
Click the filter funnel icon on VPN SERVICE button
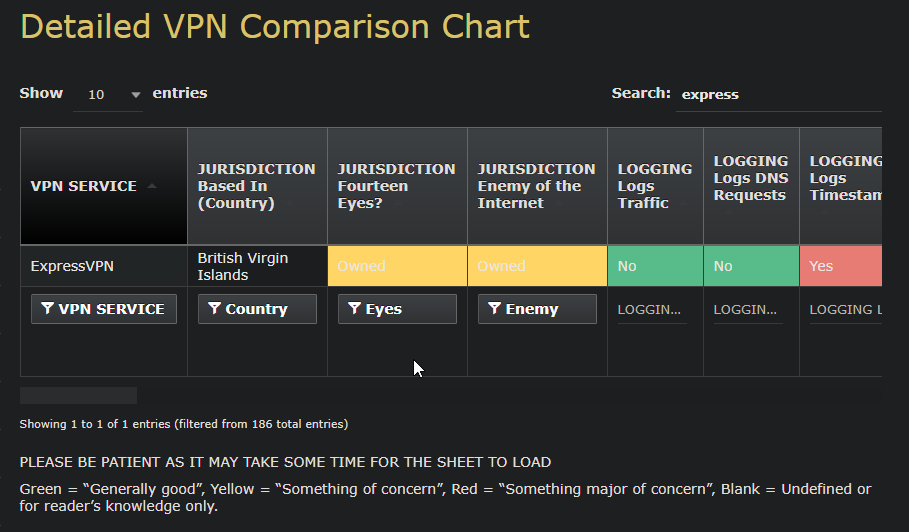click(47, 309)
